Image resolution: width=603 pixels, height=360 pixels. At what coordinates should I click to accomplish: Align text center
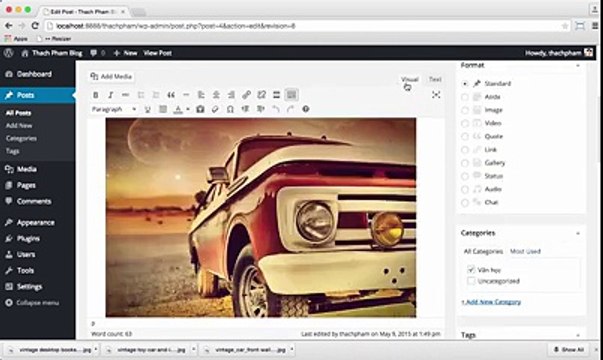tap(216, 95)
